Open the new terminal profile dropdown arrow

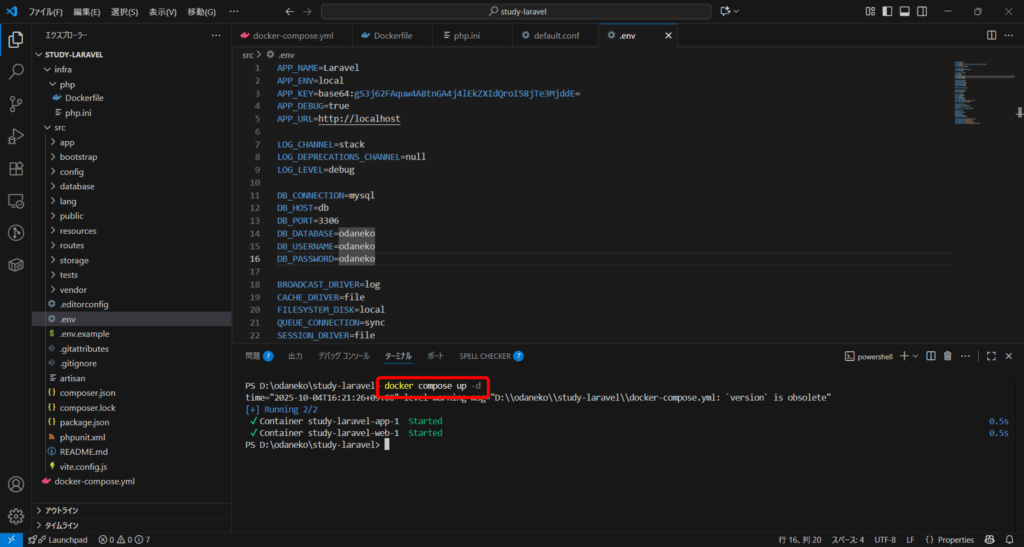click(915, 356)
